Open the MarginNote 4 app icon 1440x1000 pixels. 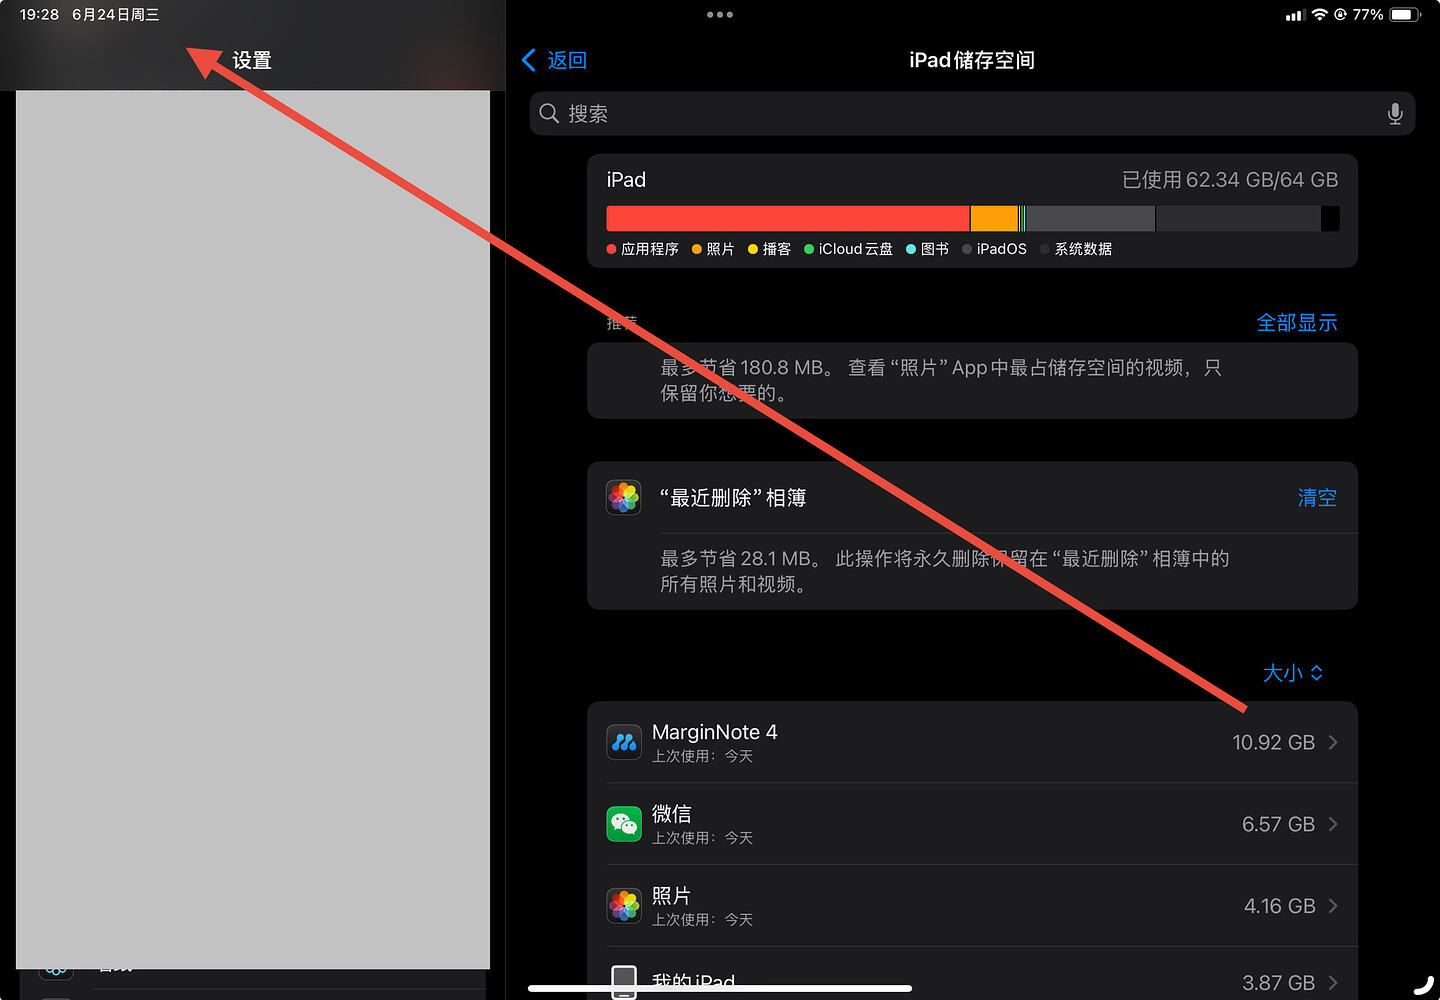coord(624,742)
